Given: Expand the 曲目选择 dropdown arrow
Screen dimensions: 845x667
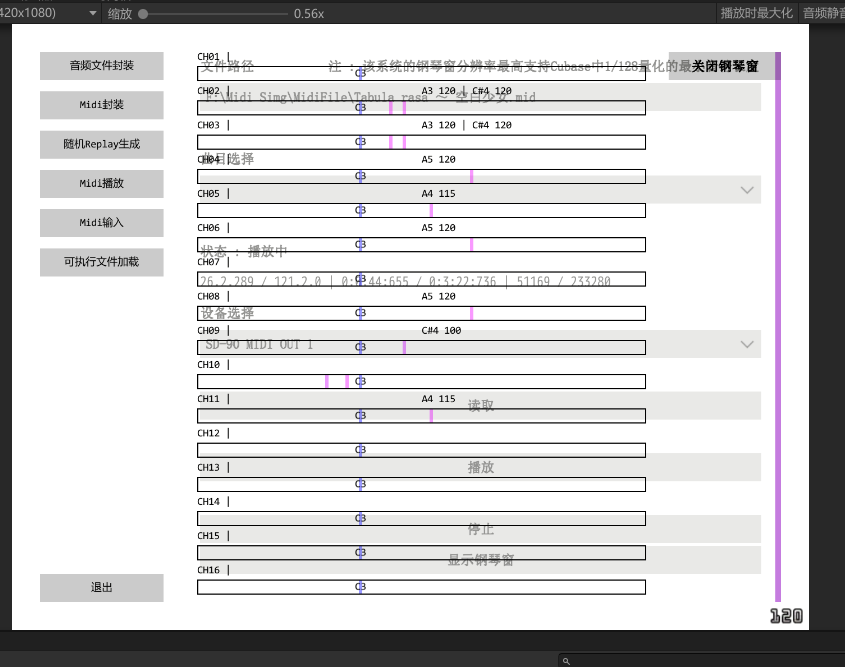Looking at the screenshot, I should click(x=746, y=190).
